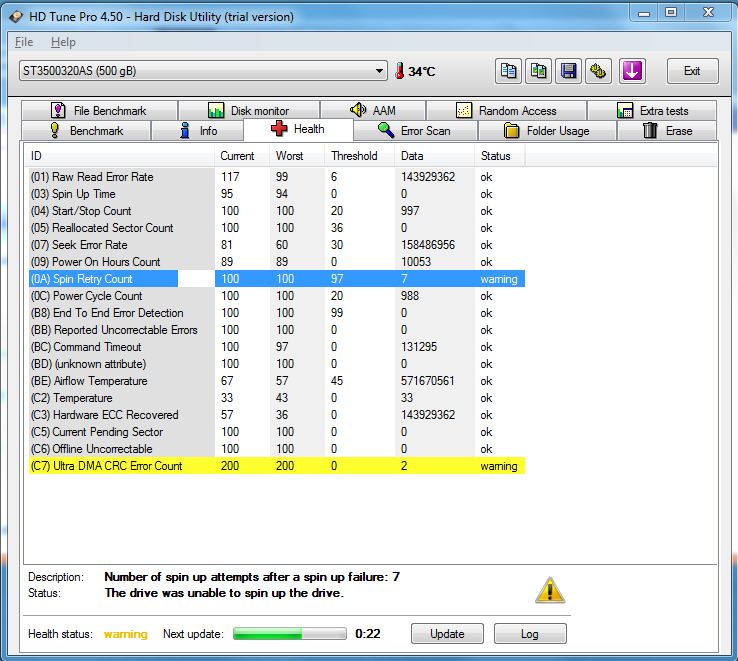This screenshot has width=738, height=661.
Task: Select the Seek Error Rate row
Action: tap(277, 245)
